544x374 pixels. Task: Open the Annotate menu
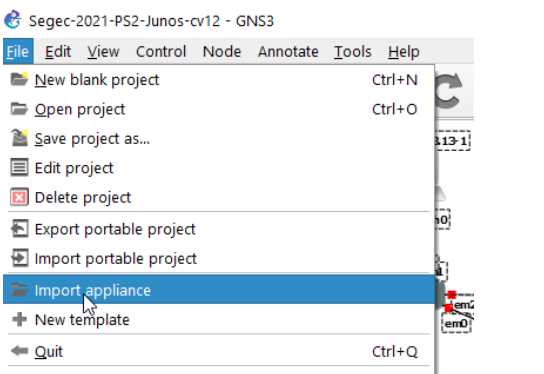click(x=288, y=52)
